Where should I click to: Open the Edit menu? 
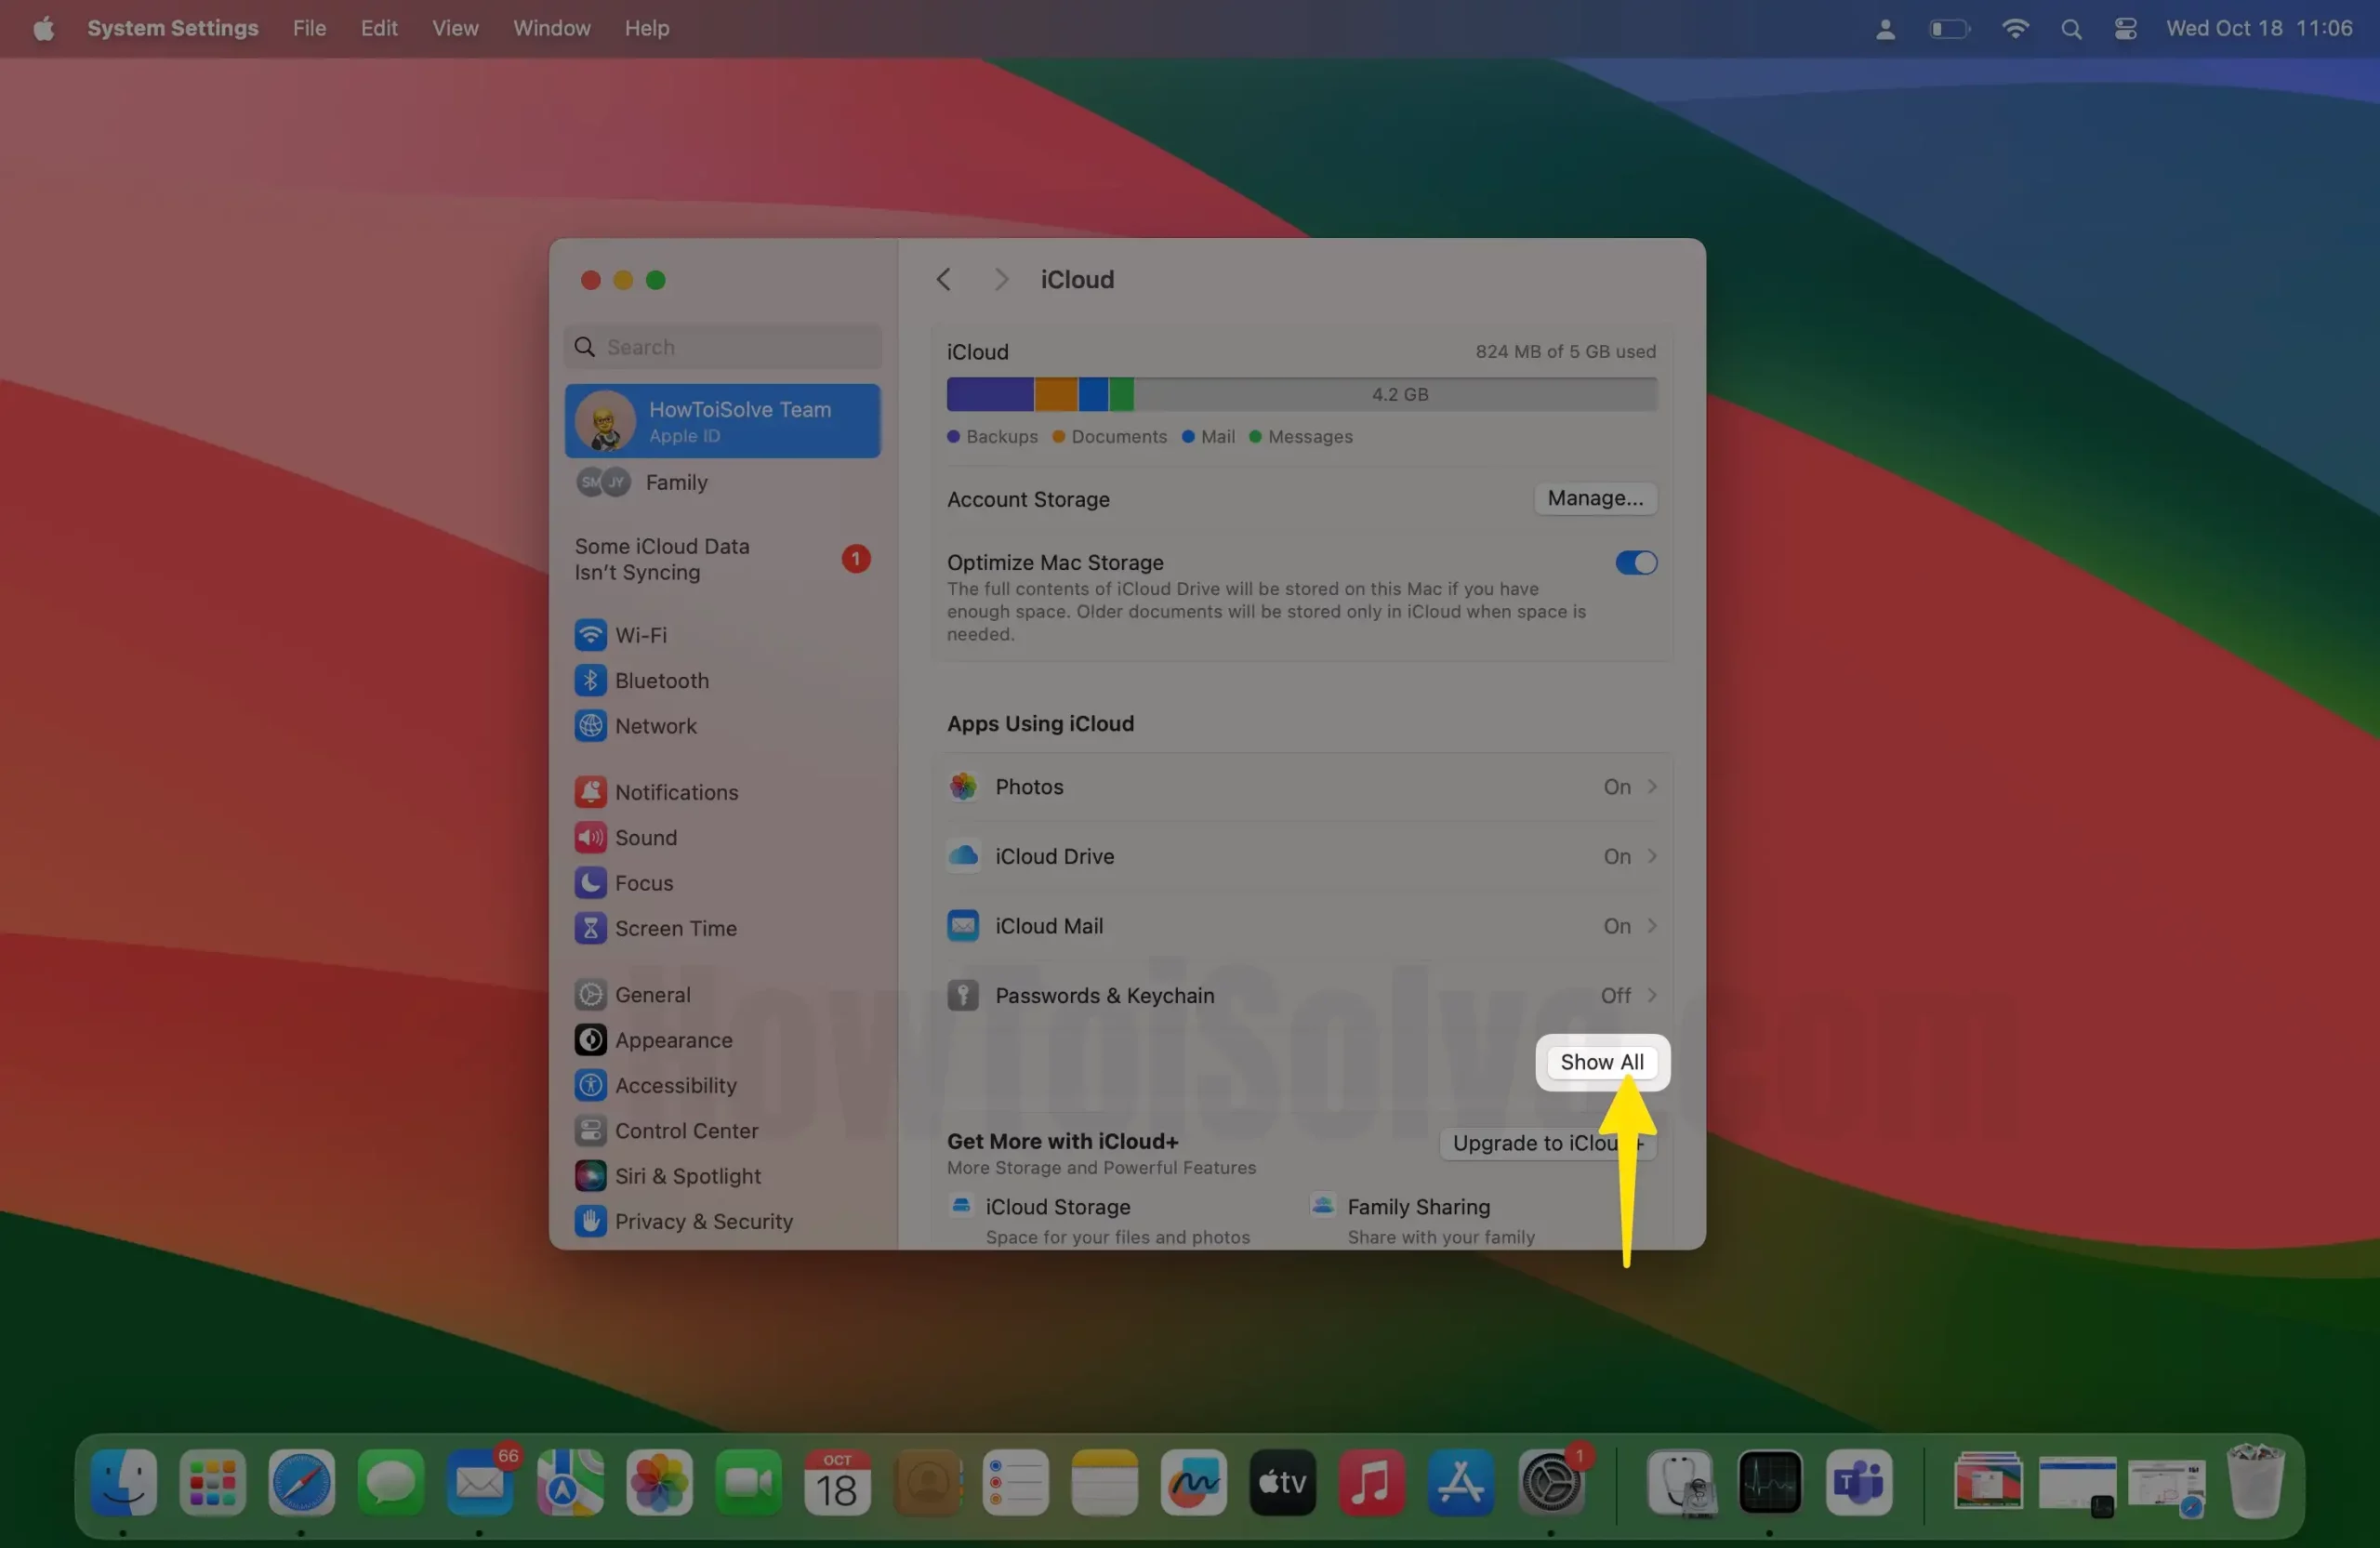pos(379,28)
